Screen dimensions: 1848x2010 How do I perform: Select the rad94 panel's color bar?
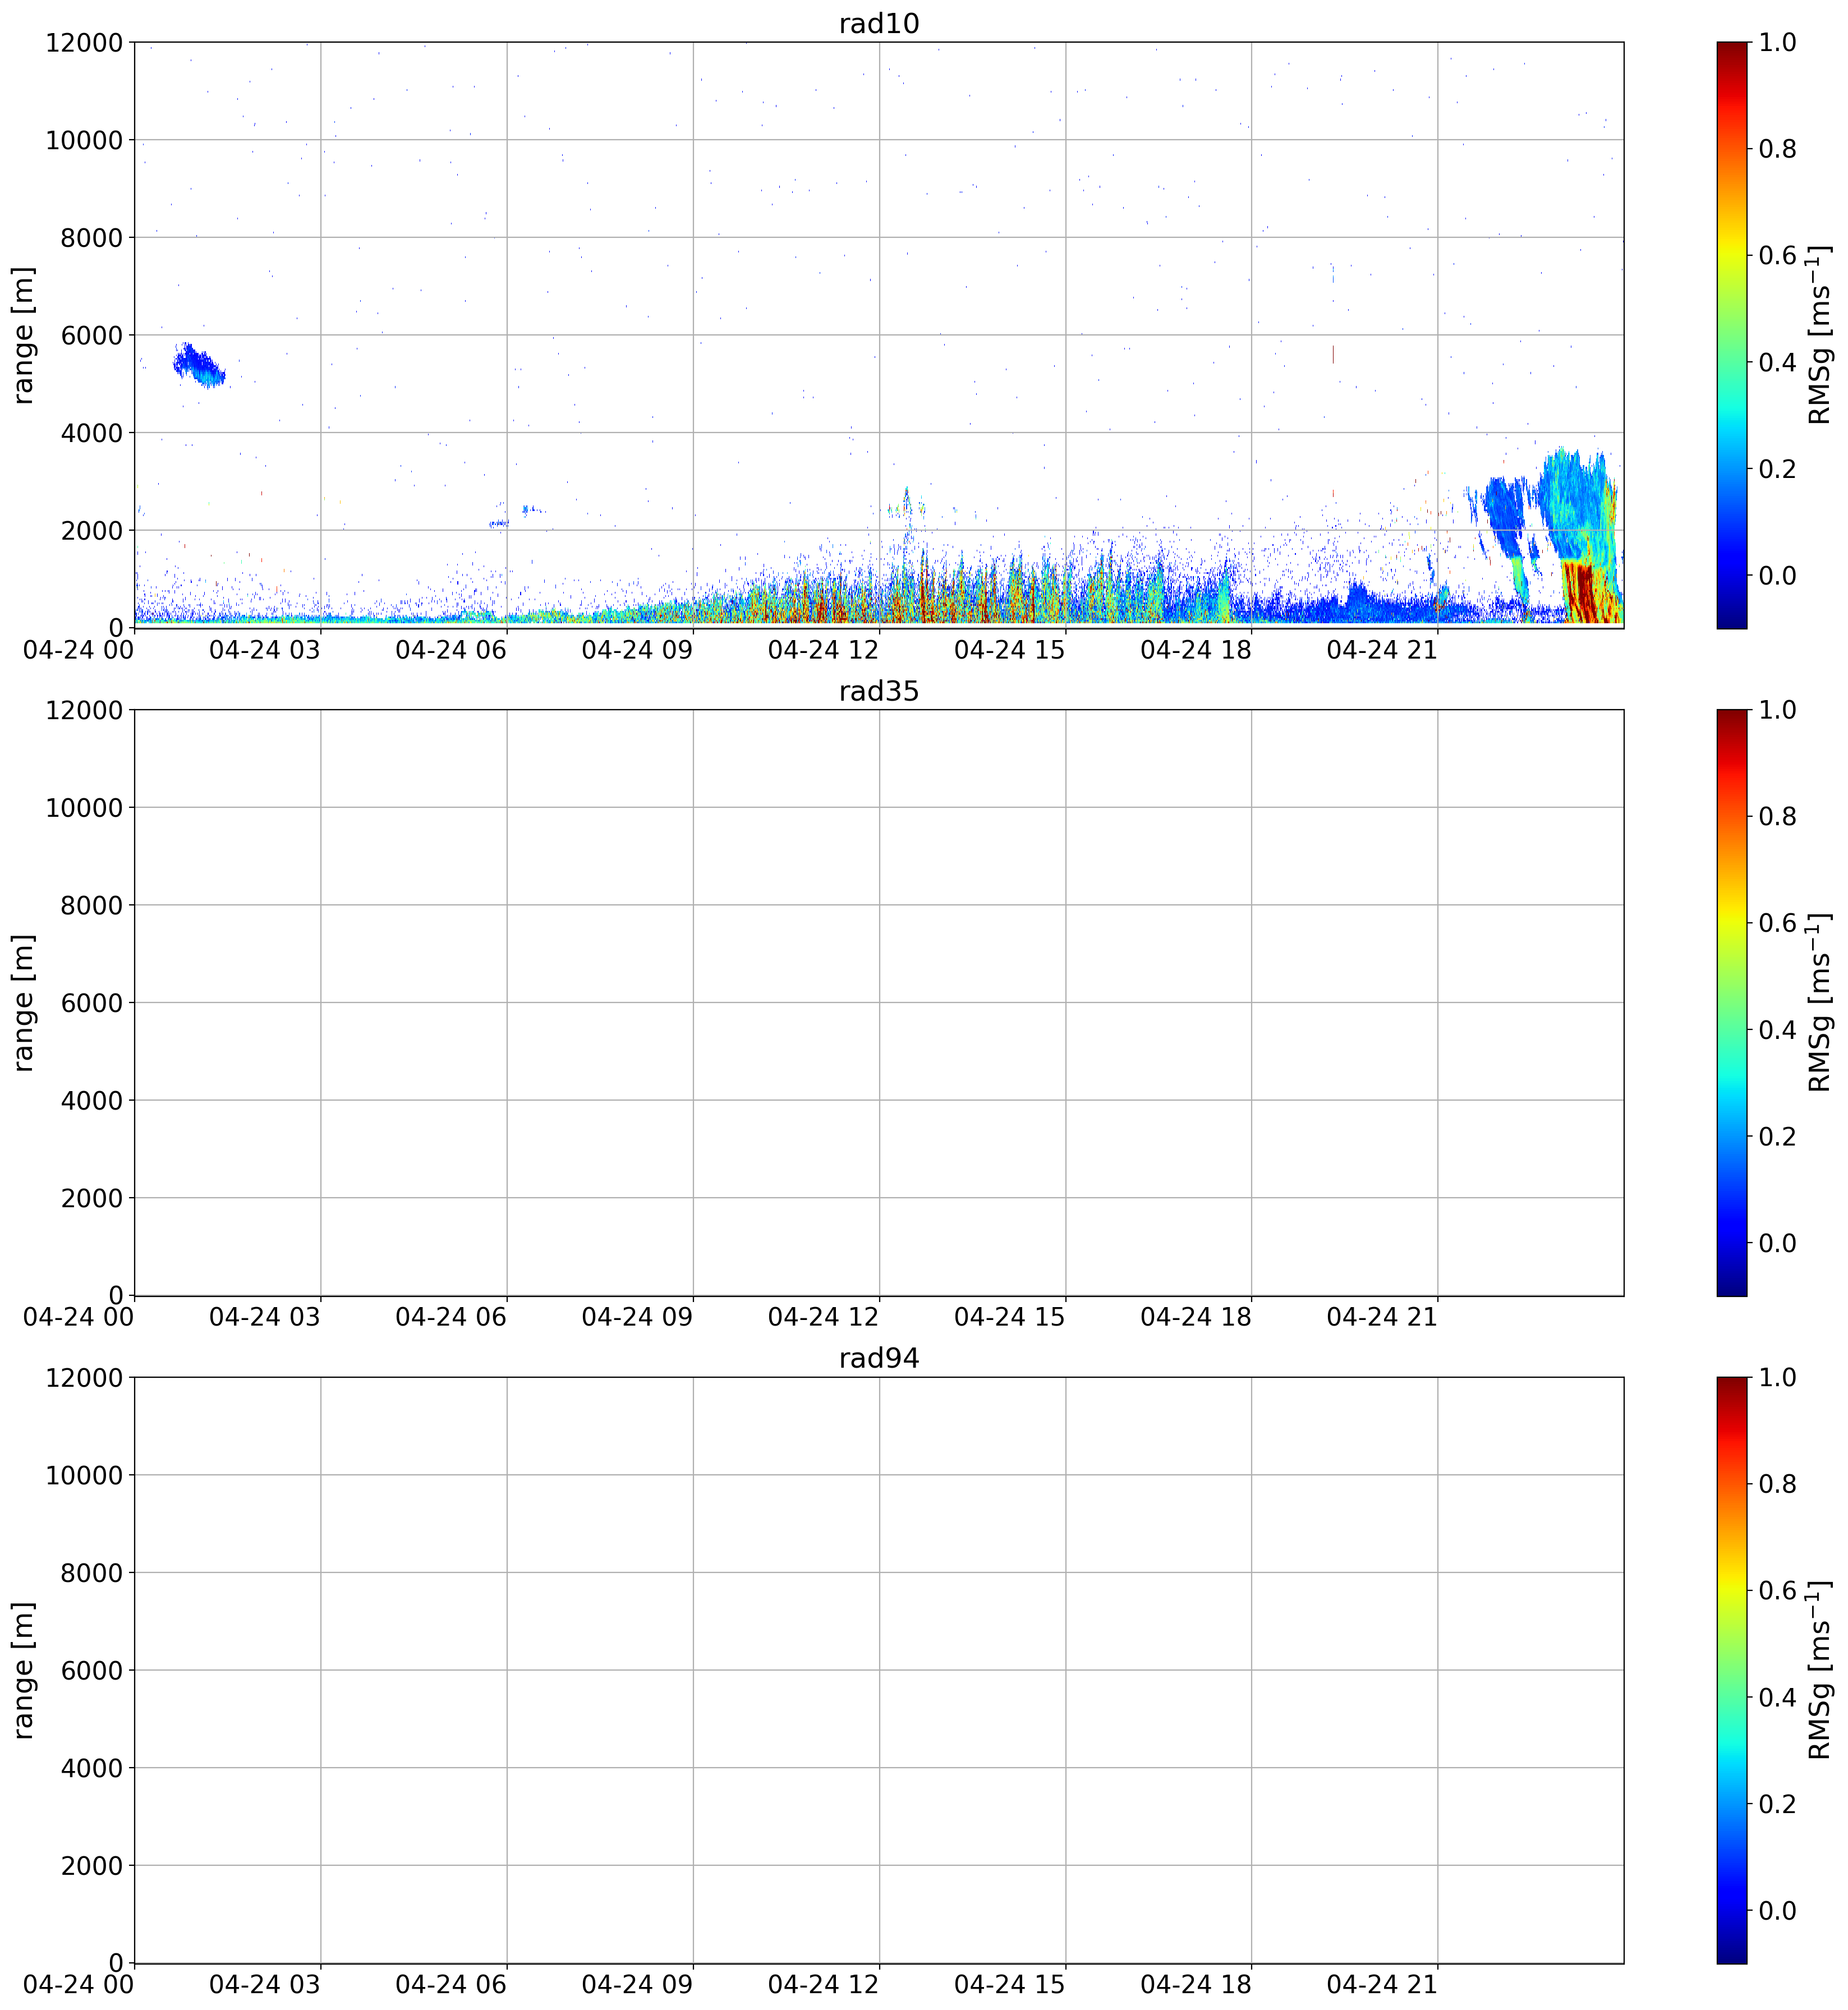pyautogui.click(x=1731, y=1670)
